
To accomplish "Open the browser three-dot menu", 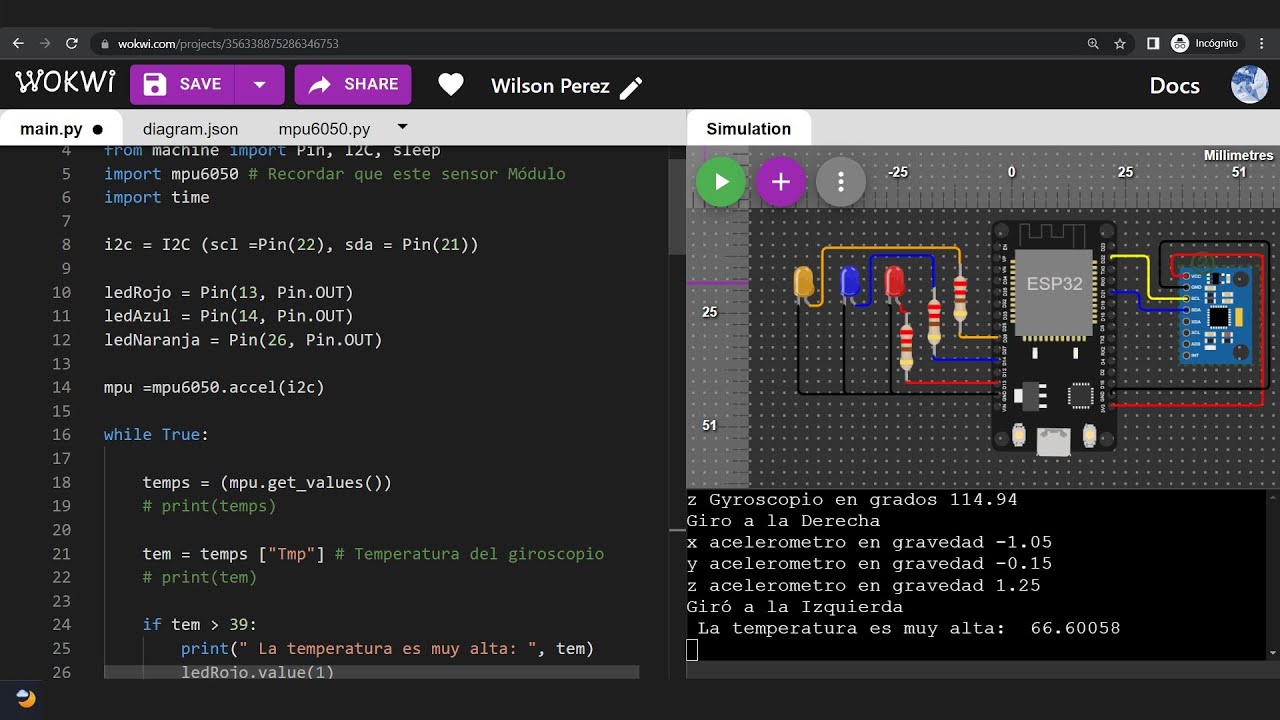I will click(1262, 44).
